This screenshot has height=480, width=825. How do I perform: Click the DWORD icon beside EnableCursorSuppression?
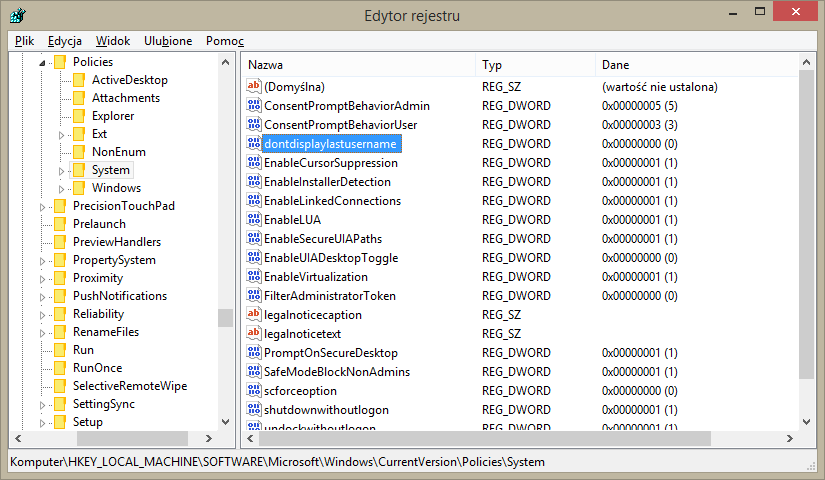click(x=254, y=162)
